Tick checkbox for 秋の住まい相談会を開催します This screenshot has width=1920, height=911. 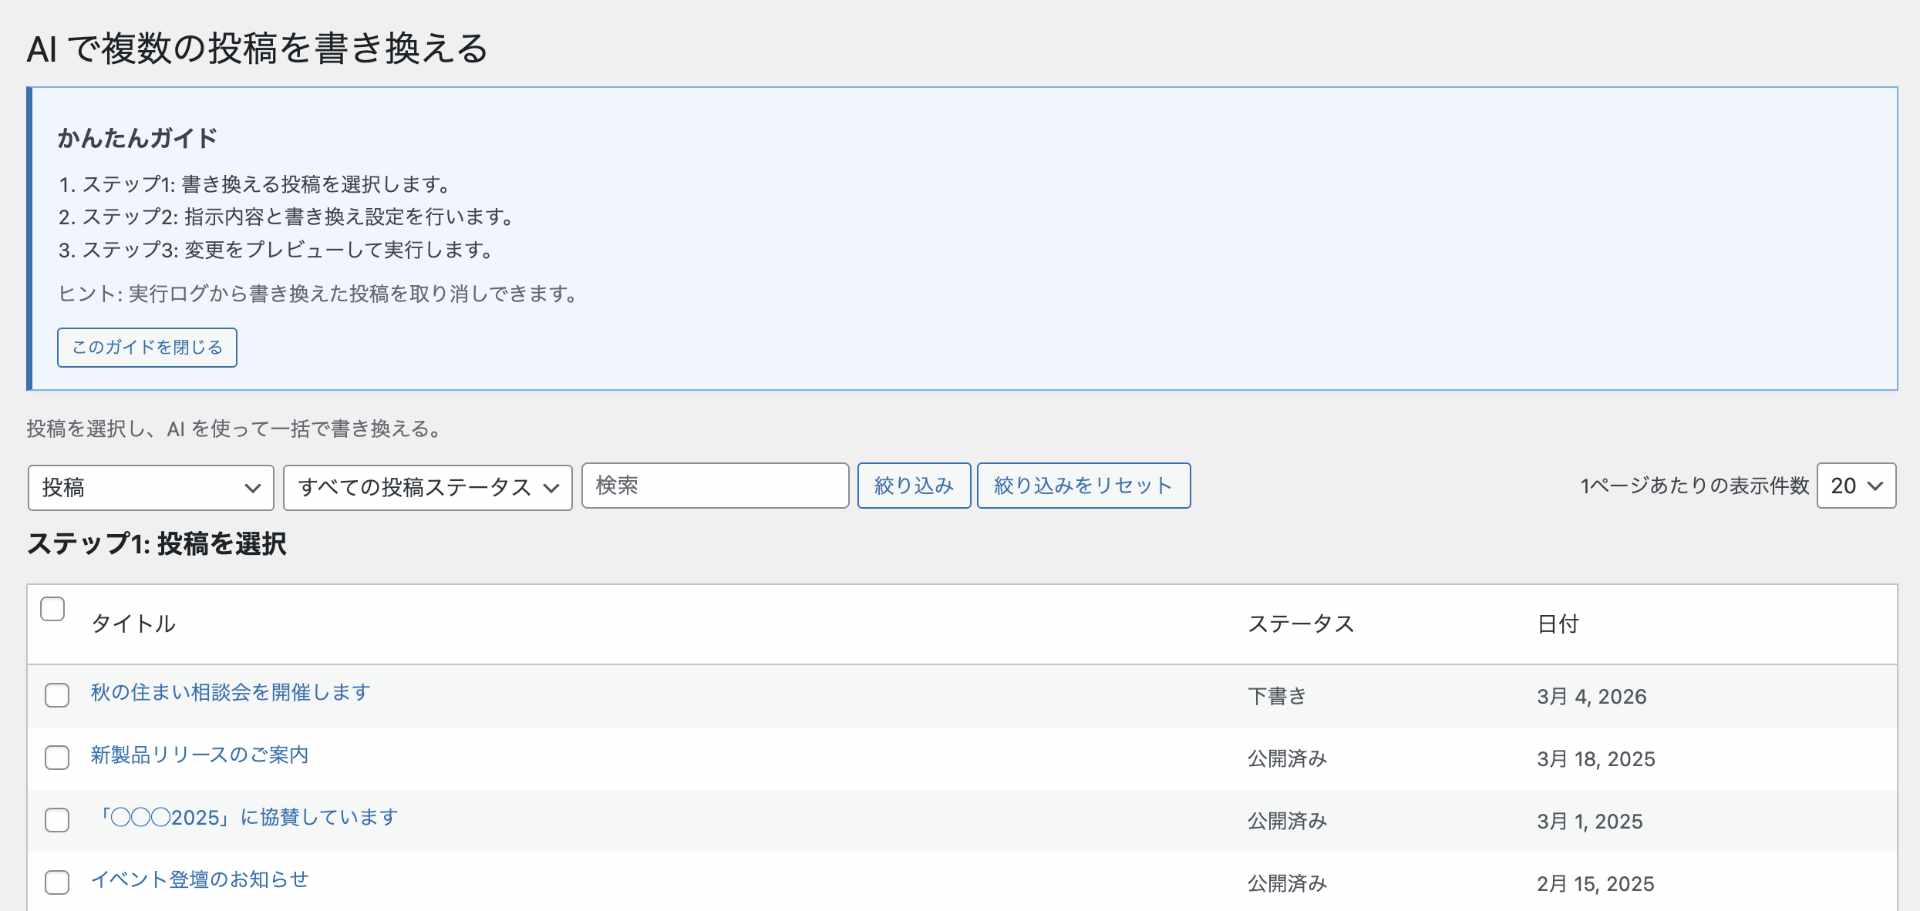coord(57,695)
